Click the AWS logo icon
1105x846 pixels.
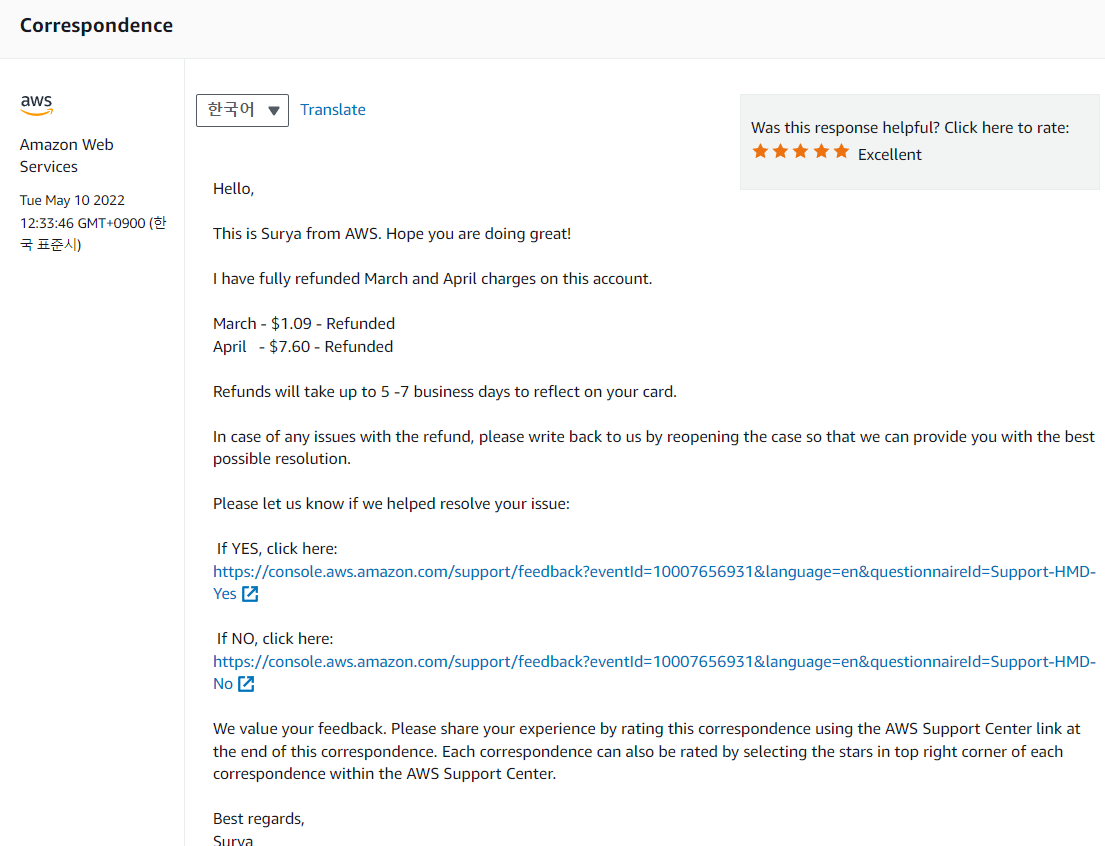click(37, 105)
